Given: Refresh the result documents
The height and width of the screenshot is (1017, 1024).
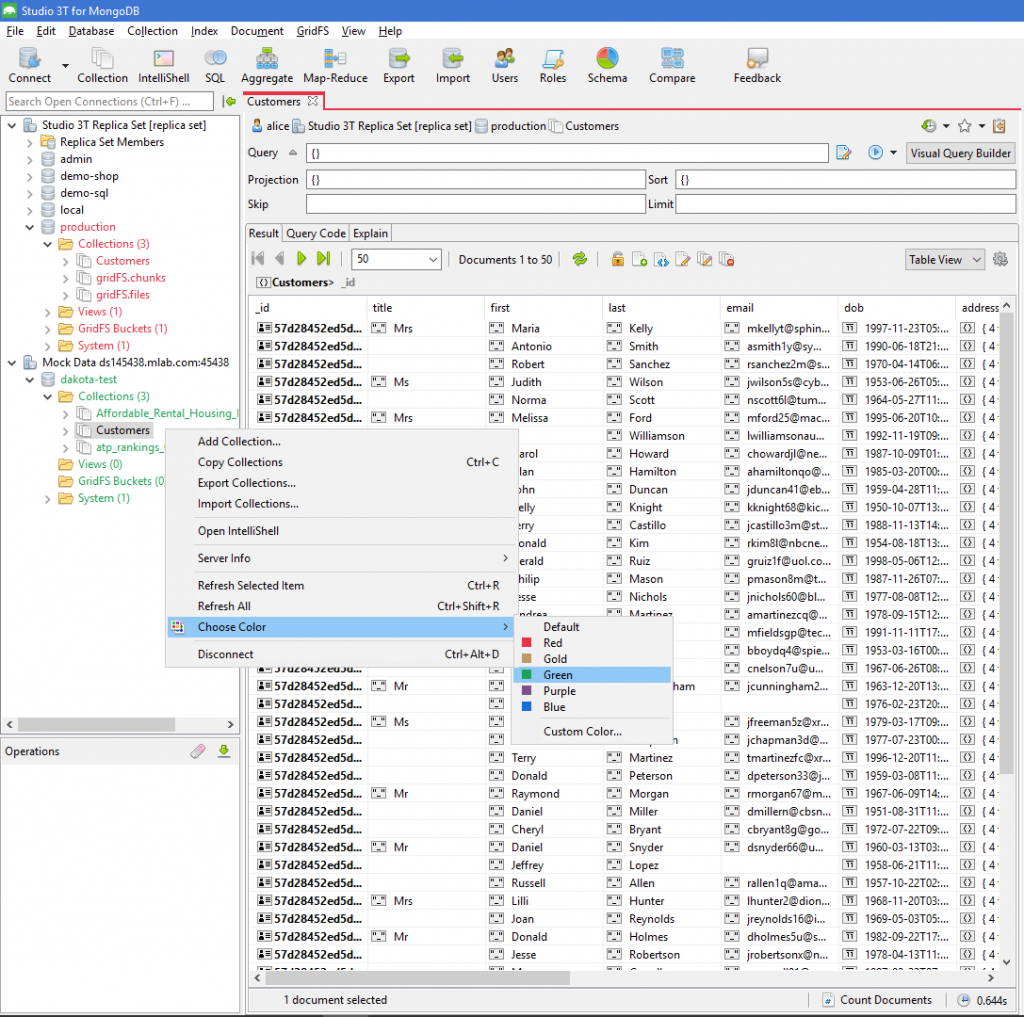Looking at the screenshot, I should [x=579, y=259].
